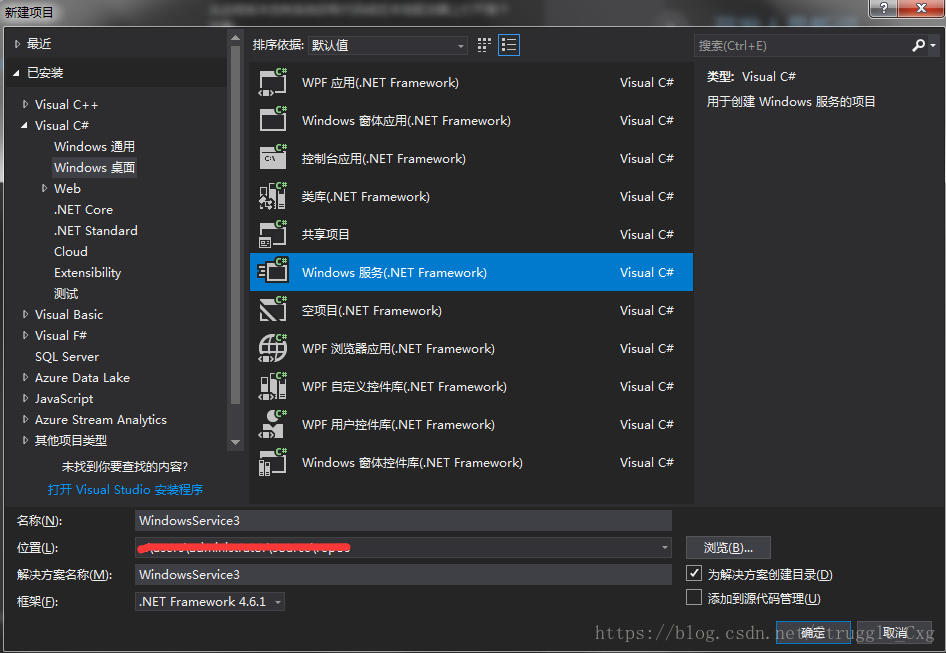The height and width of the screenshot is (653, 946).
Task: Expand the Azure Data Lake node
Action: point(25,377)
